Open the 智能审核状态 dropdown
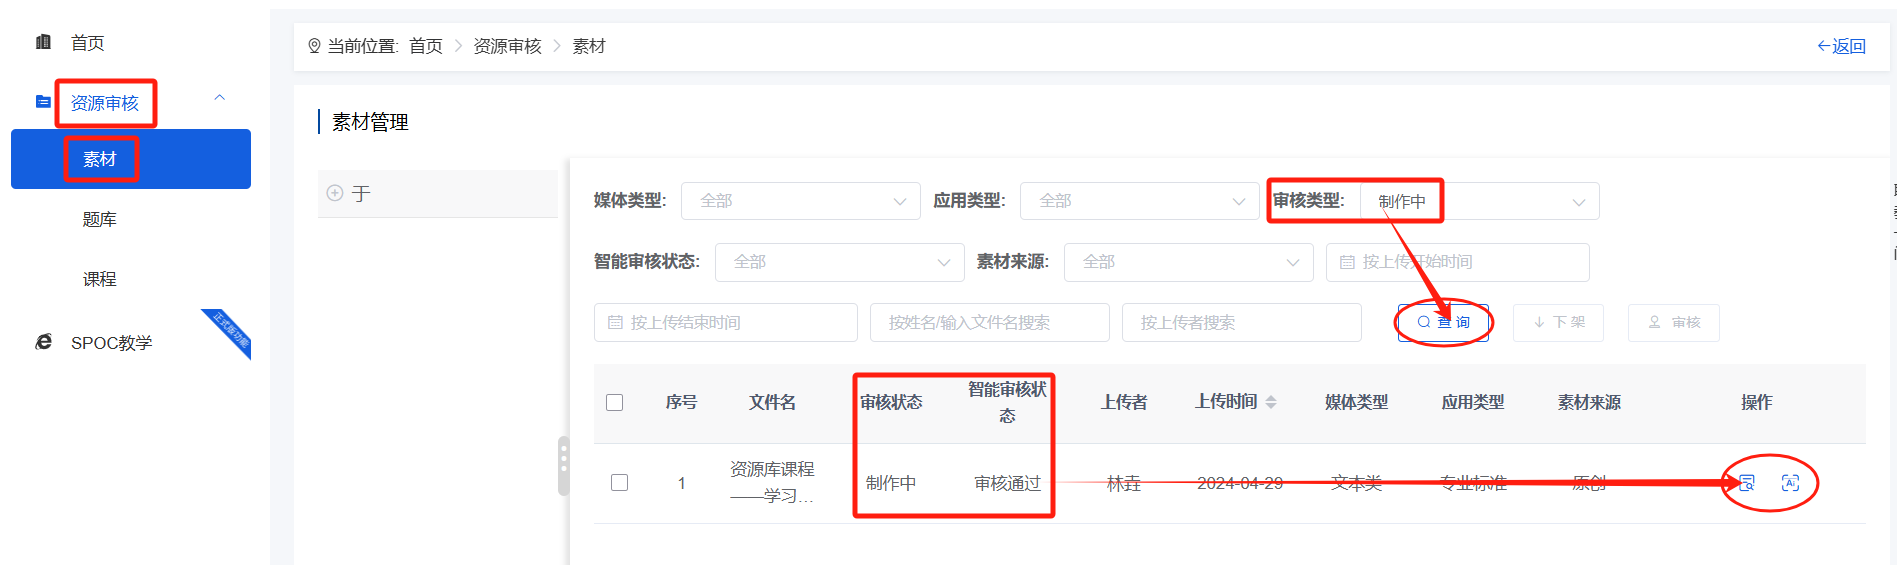The height and width of the screenshot is (565, 1897). 840,262
